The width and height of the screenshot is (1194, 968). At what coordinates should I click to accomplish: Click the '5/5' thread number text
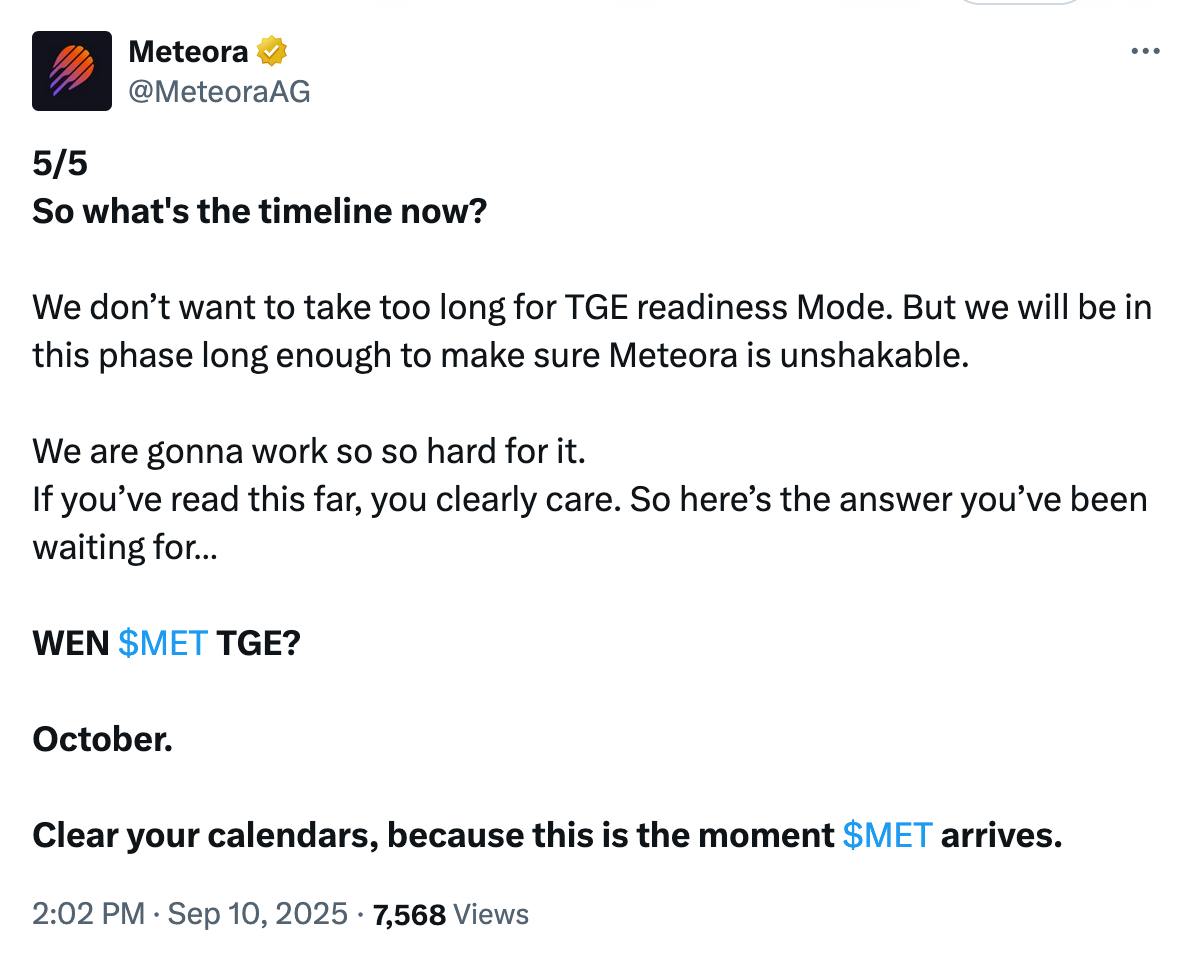[60, 164]
